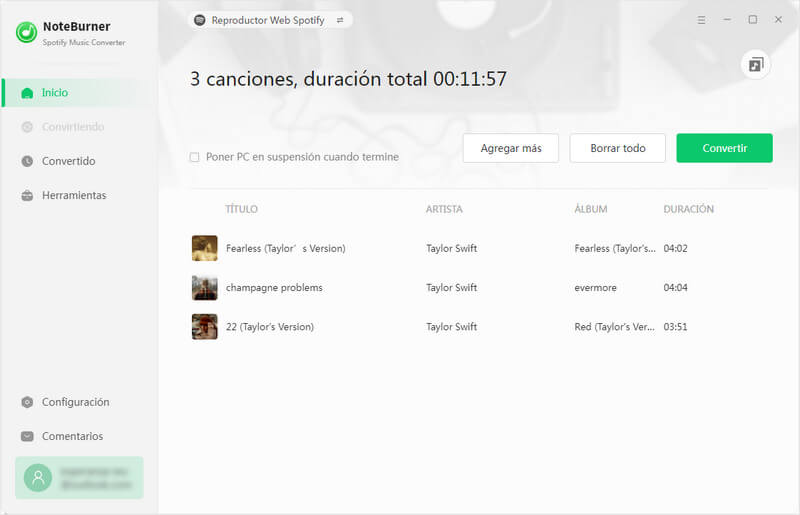Click Agregar más button
The width and height of the screenshot is (800, 515).
511,148
